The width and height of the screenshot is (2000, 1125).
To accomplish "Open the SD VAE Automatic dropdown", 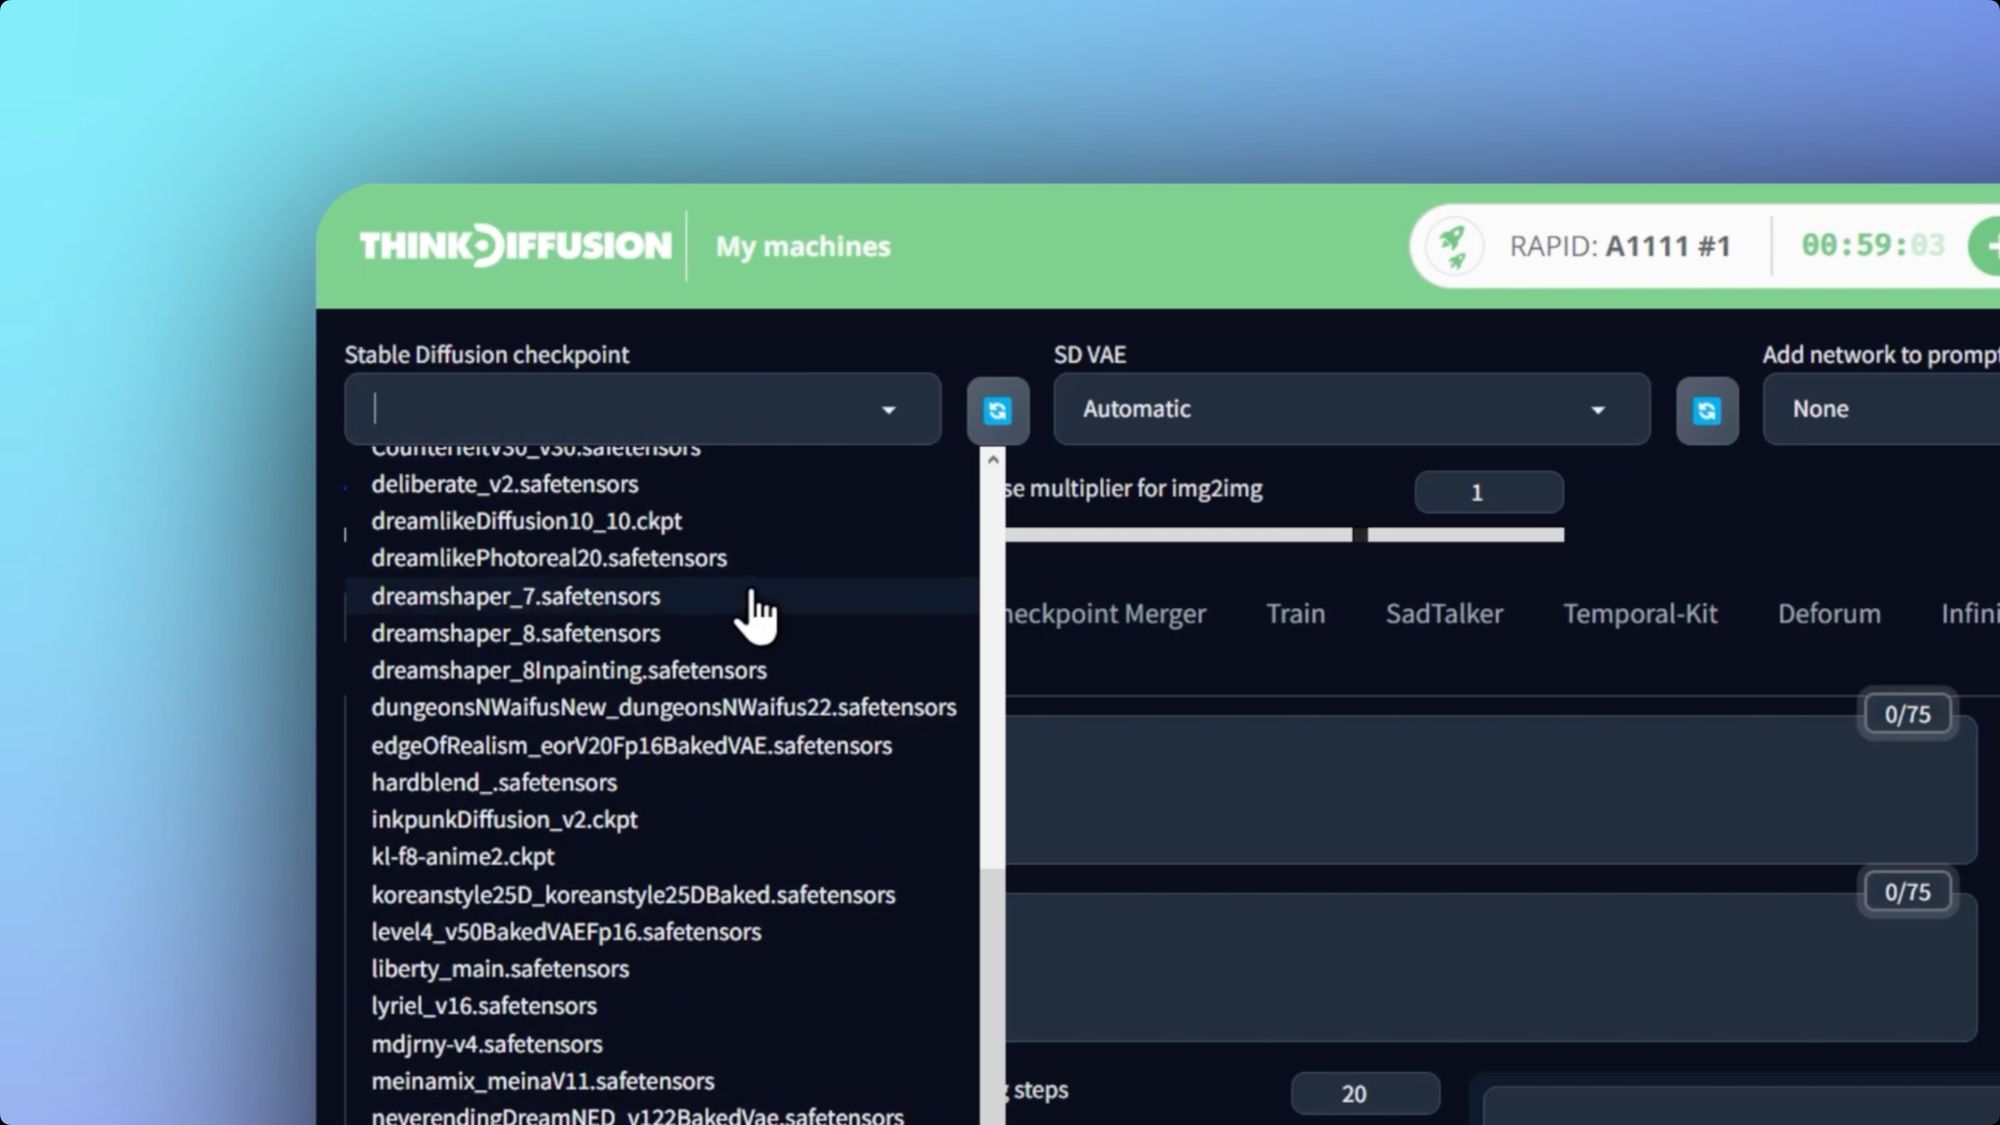I will [x=1350, y=409].
